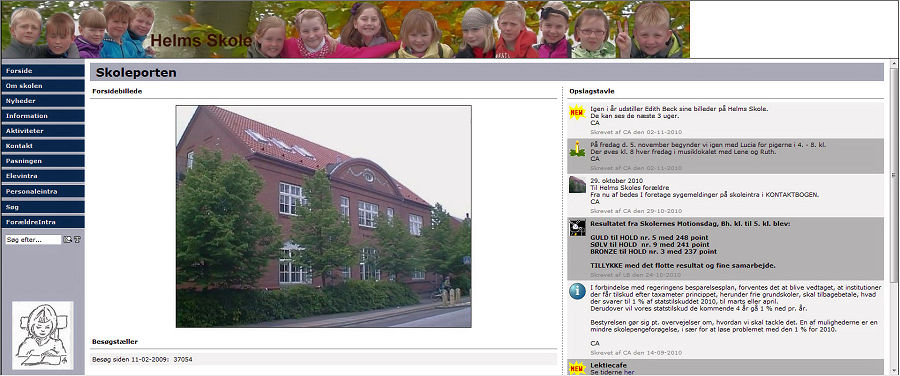Click the advanced search icon next to magnifier
900x376 pixels.
click(x=77, y=239)
